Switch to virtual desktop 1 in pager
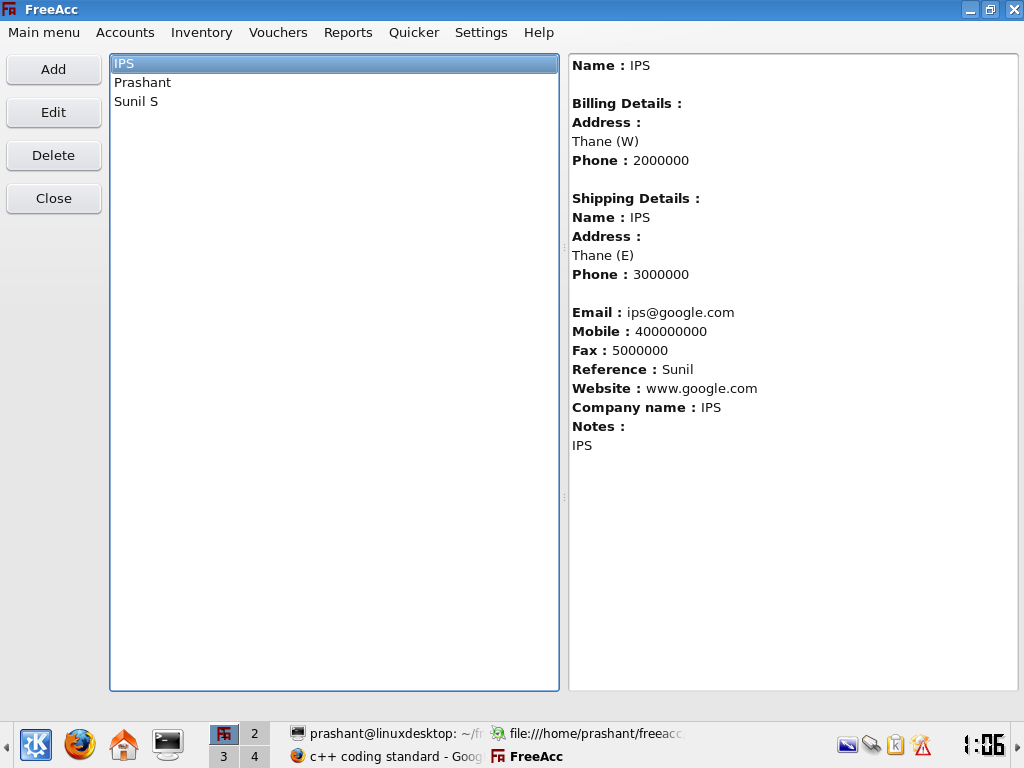The image size is (1024, 768). (224, 733)
